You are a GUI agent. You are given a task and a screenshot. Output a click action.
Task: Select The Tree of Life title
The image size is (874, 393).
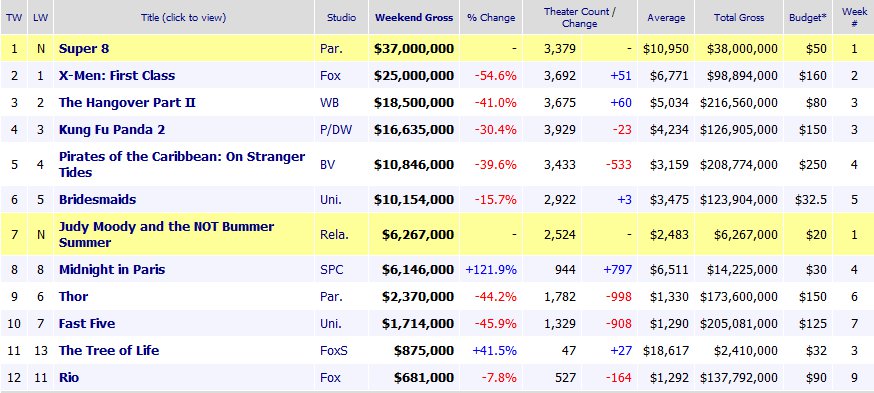pyautogui.click(x=109, y=351)
